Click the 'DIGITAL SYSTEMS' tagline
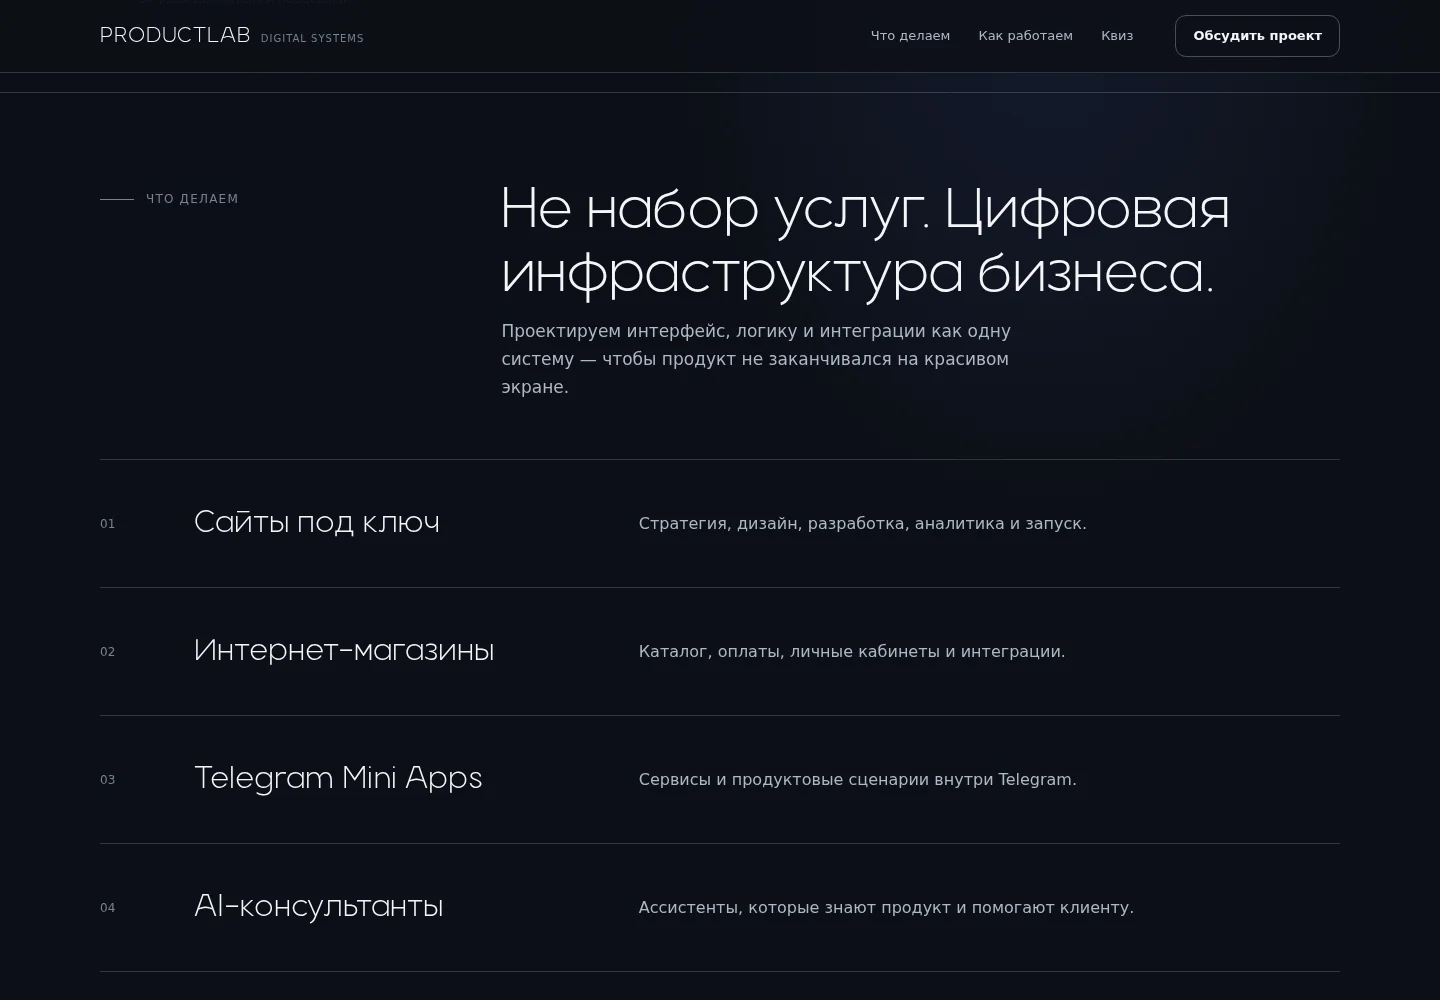 (x=312, y=39)
